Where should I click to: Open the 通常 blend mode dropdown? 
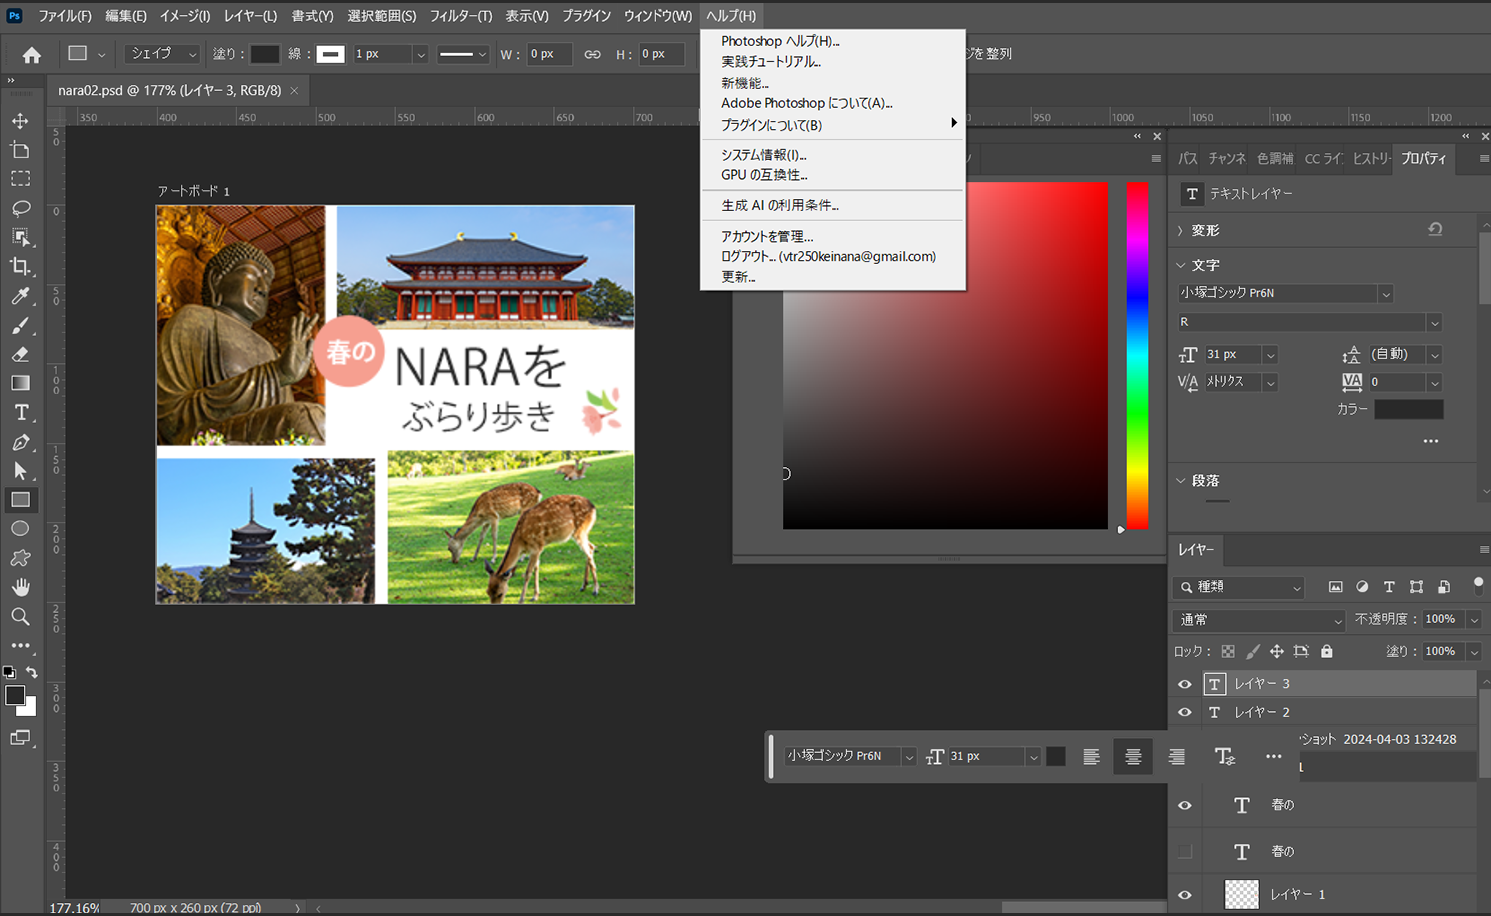(x=1260, y=620)
